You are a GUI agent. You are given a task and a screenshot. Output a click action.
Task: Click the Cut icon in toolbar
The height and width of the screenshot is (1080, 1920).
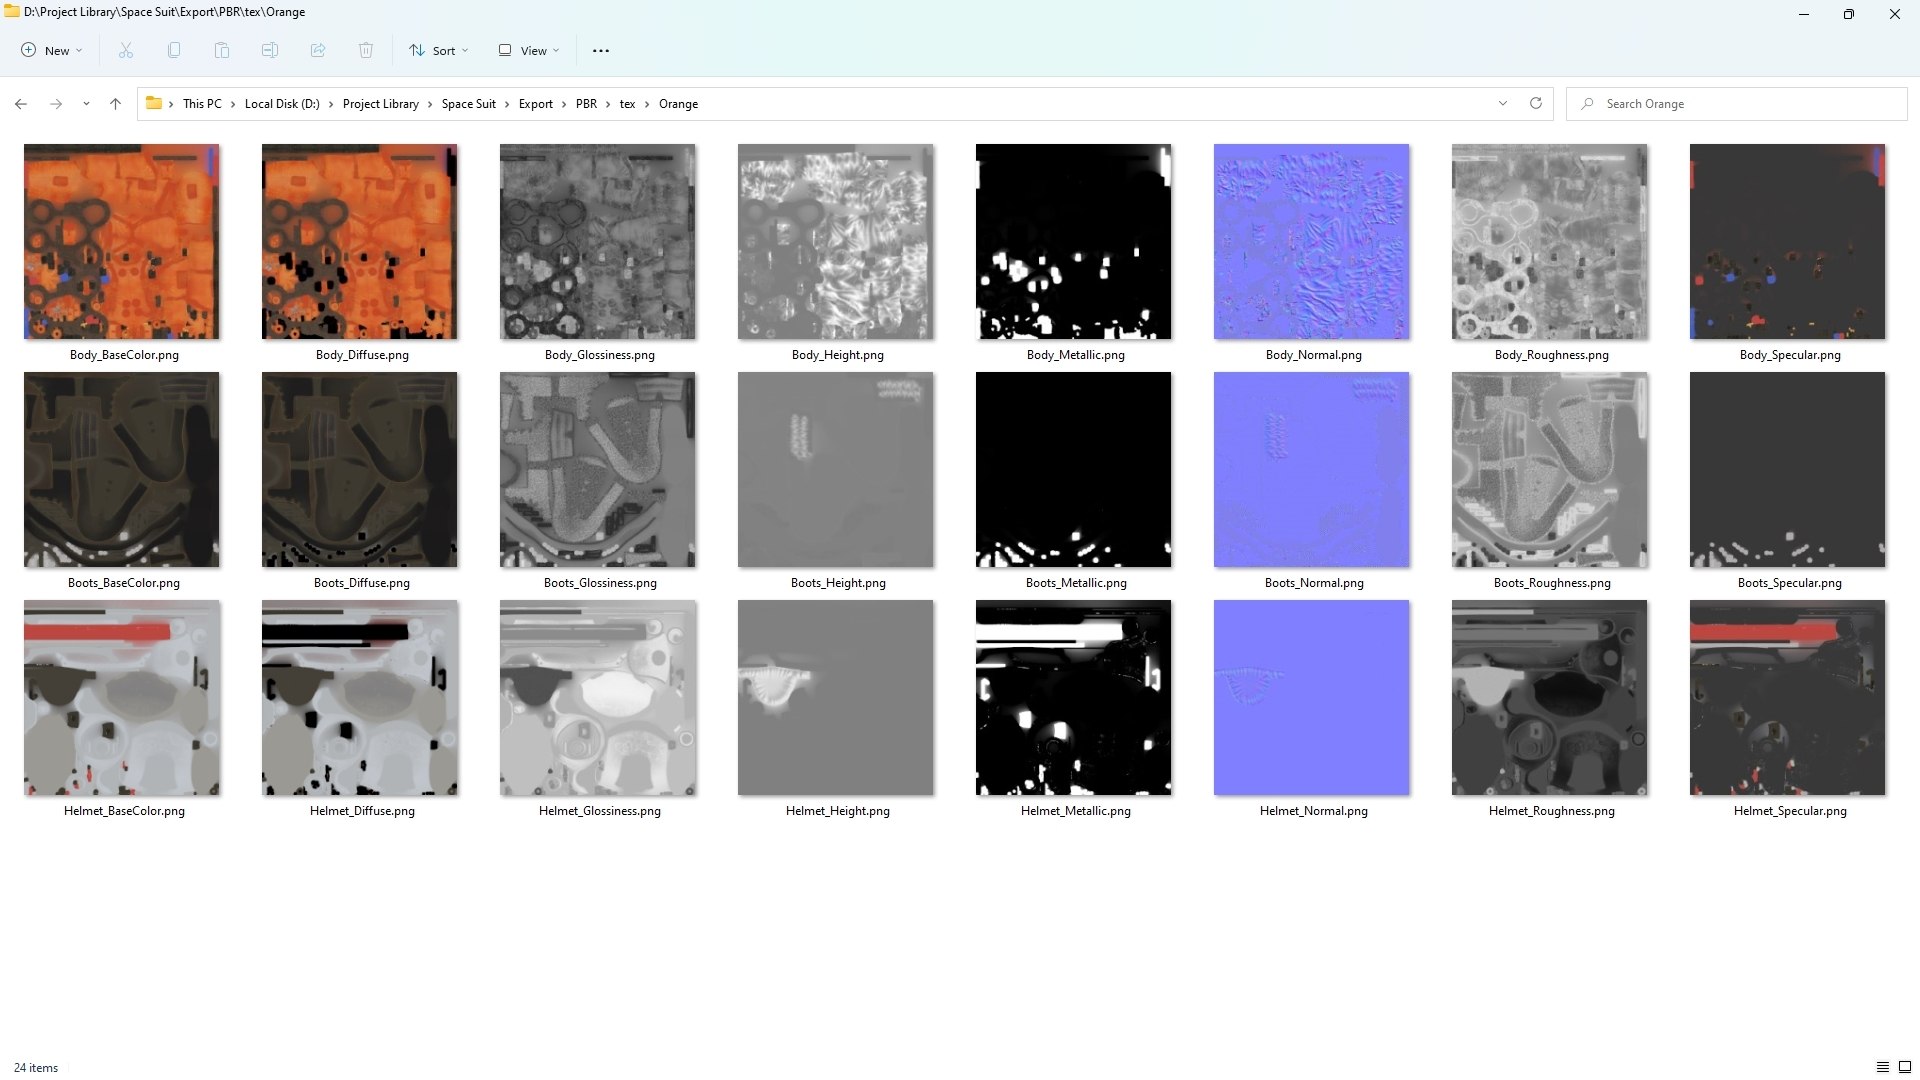click(x=126, y=50)
